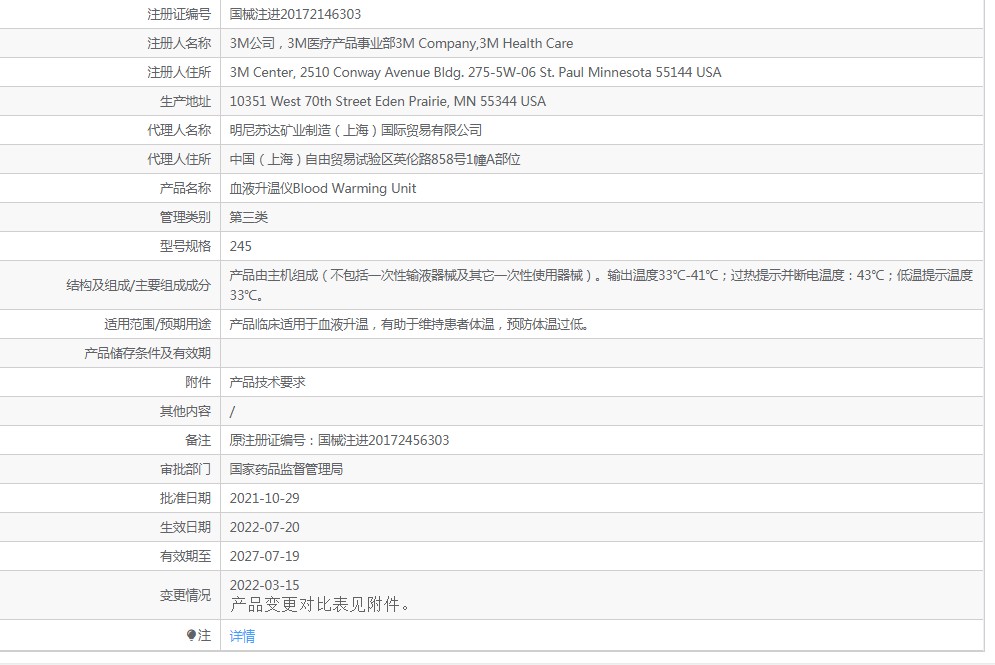The width and height of the screenshot is (995, 665).
Task: Click management class value 第三类
Action: pos(248,217)
